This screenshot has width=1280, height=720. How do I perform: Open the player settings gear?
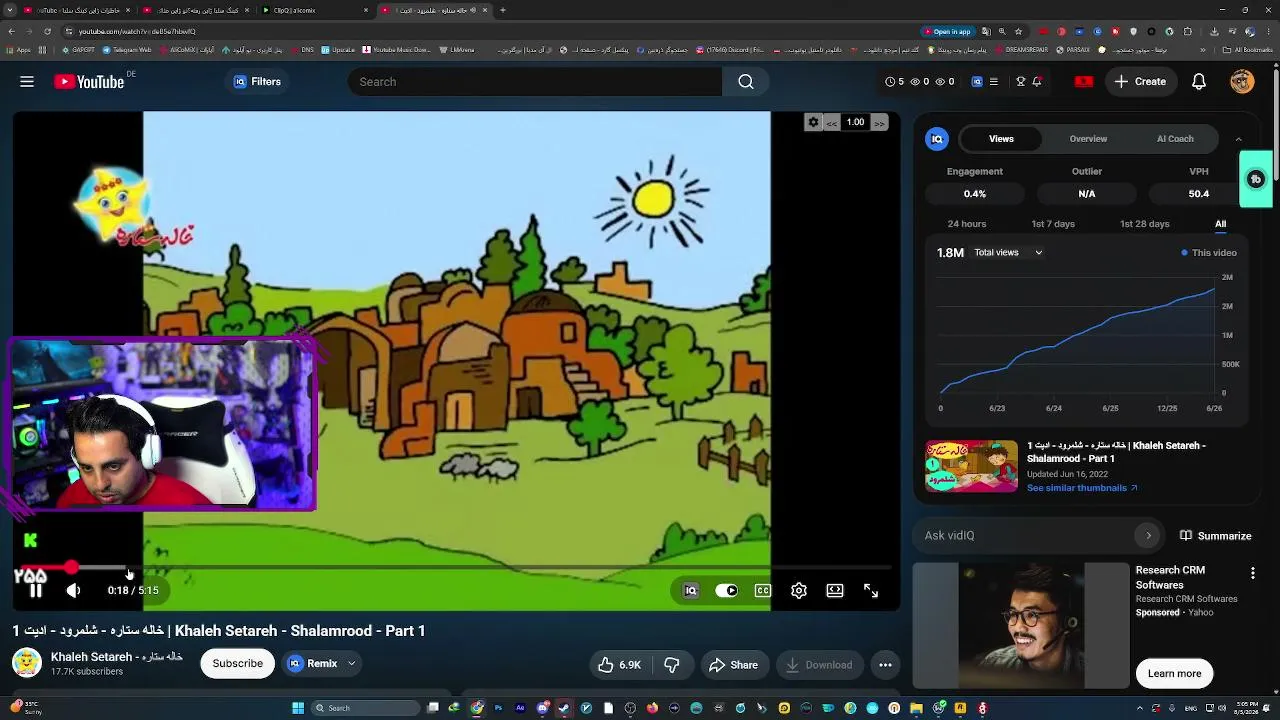point(799,591)
